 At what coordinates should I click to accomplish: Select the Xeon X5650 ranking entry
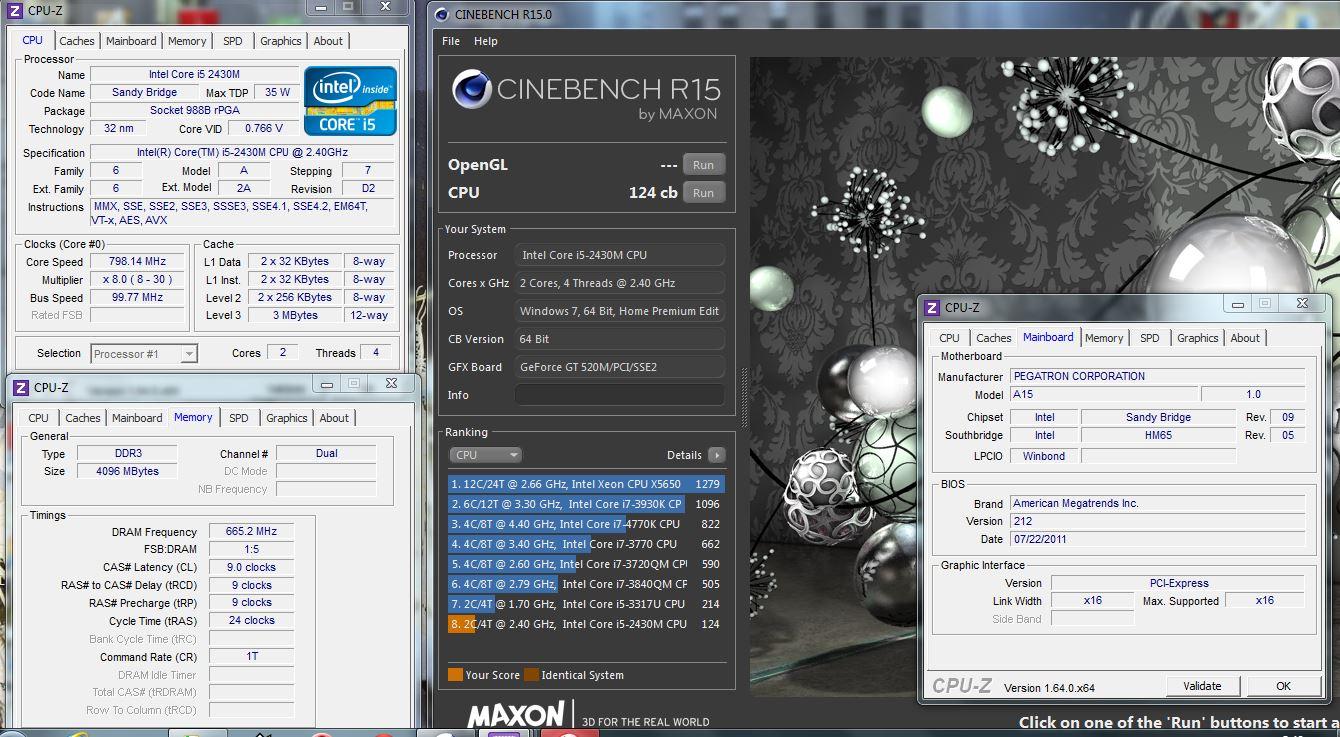pos(586,484)
